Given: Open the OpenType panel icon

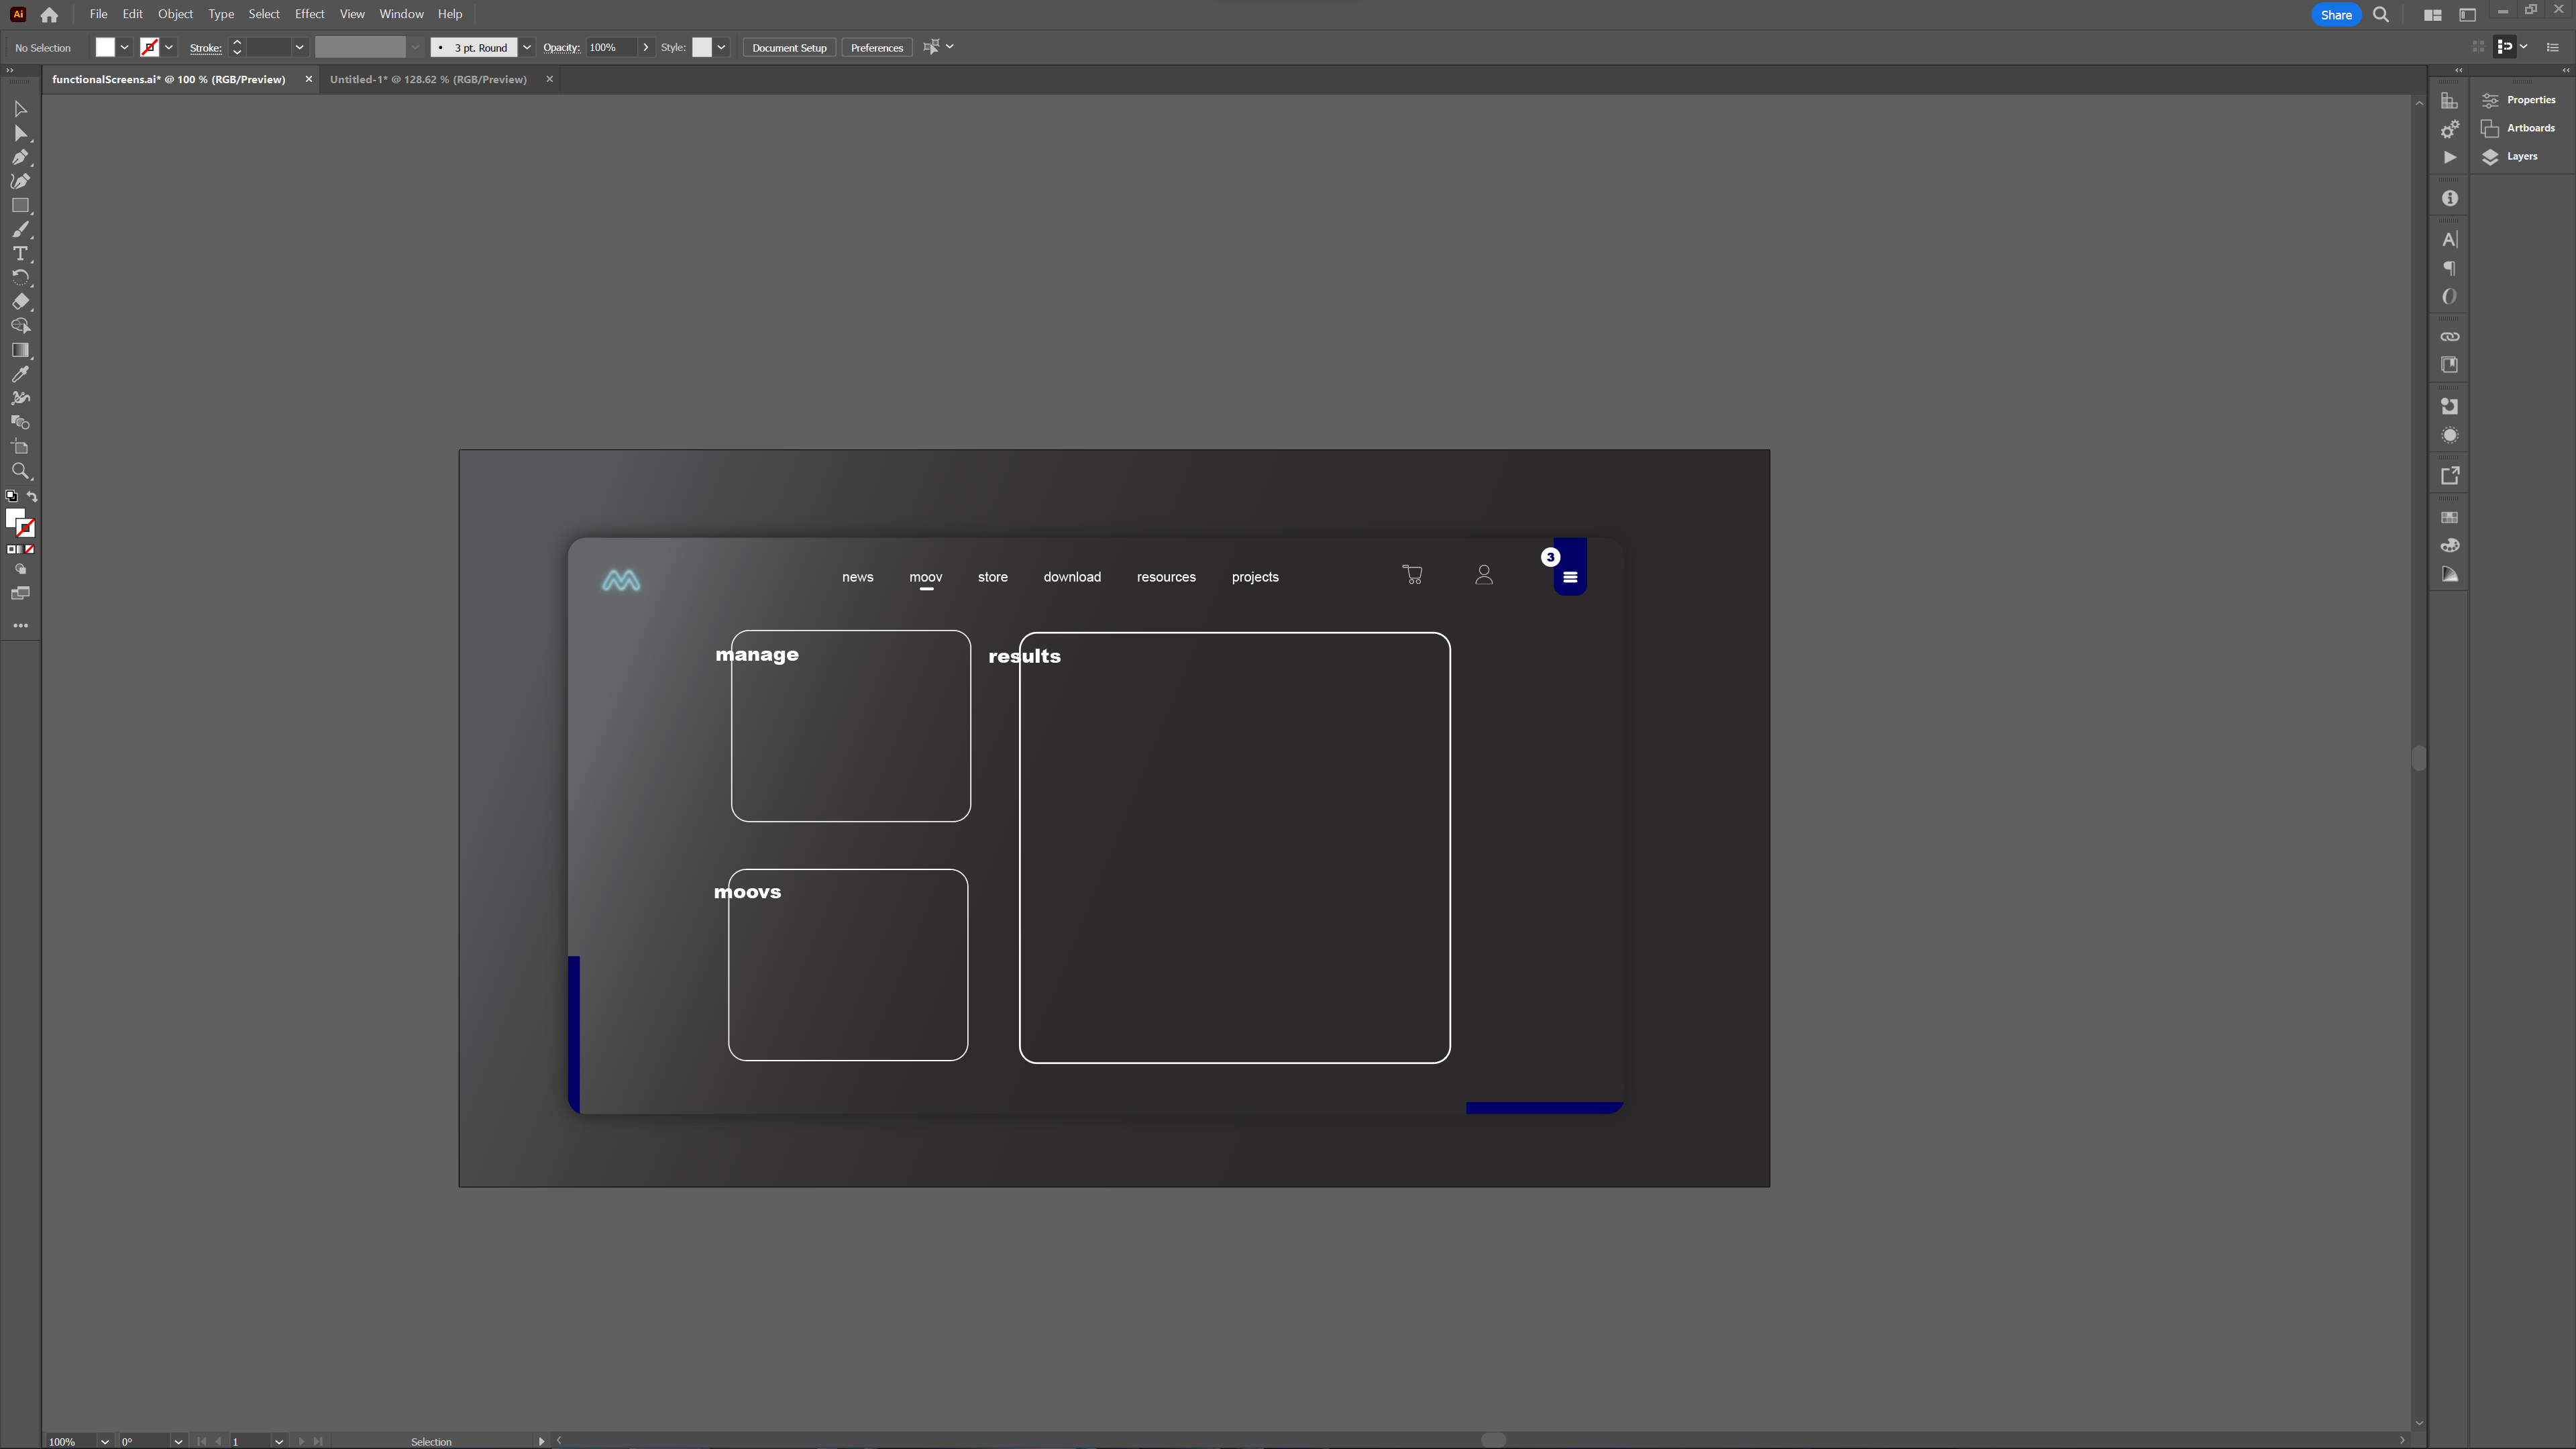Looking at the screenshot, I should pyautogui.click(x=2449, y=297).
